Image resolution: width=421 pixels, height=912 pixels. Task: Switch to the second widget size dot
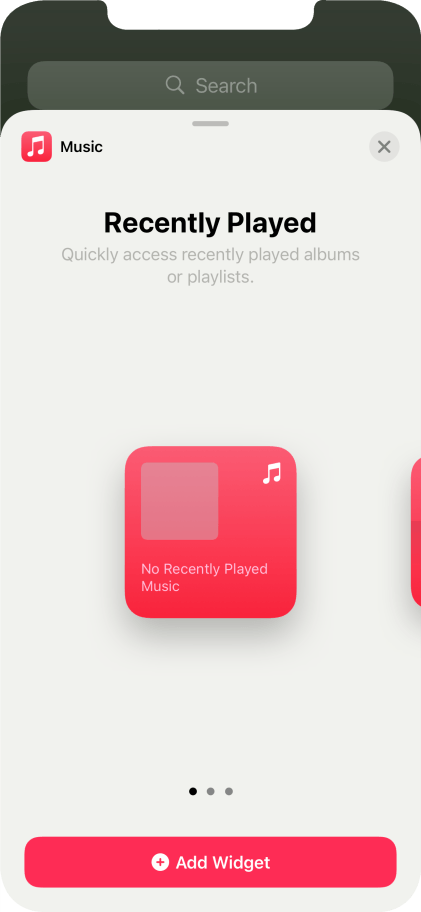tap(210, 791)
